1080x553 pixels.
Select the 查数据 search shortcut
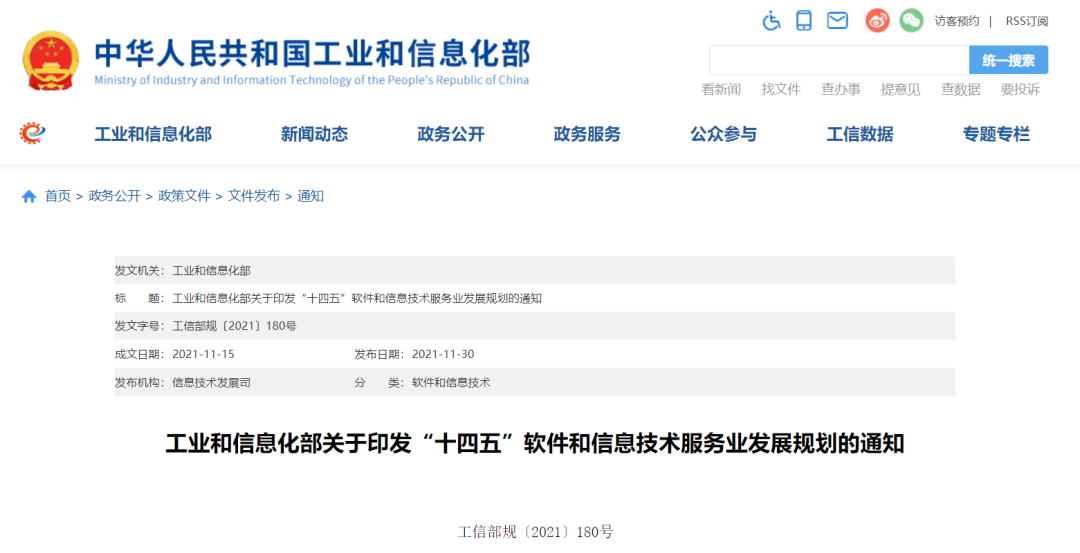click(961, 90)
